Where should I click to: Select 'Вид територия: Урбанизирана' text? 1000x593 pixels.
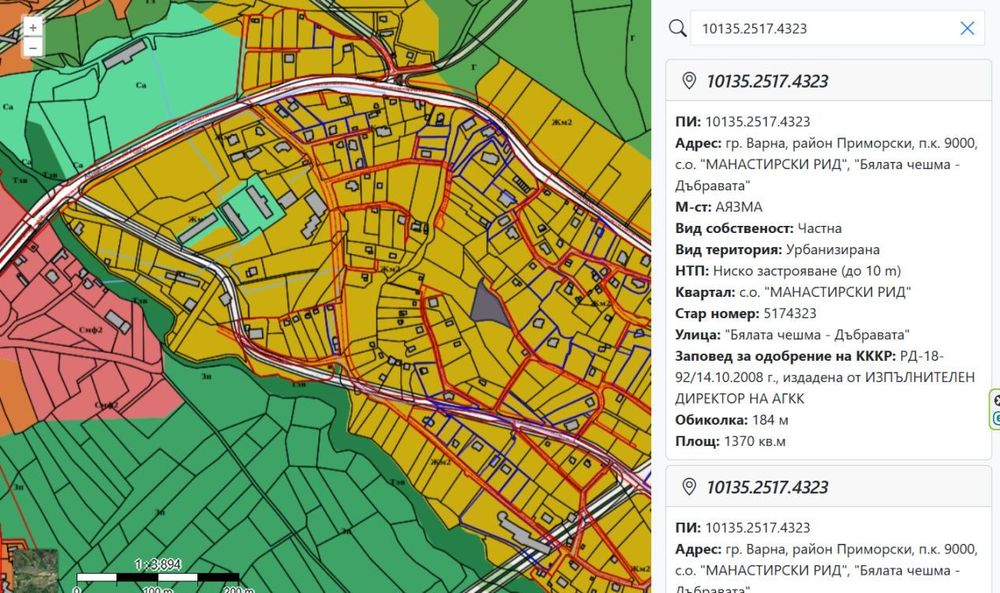click(777, 249)
